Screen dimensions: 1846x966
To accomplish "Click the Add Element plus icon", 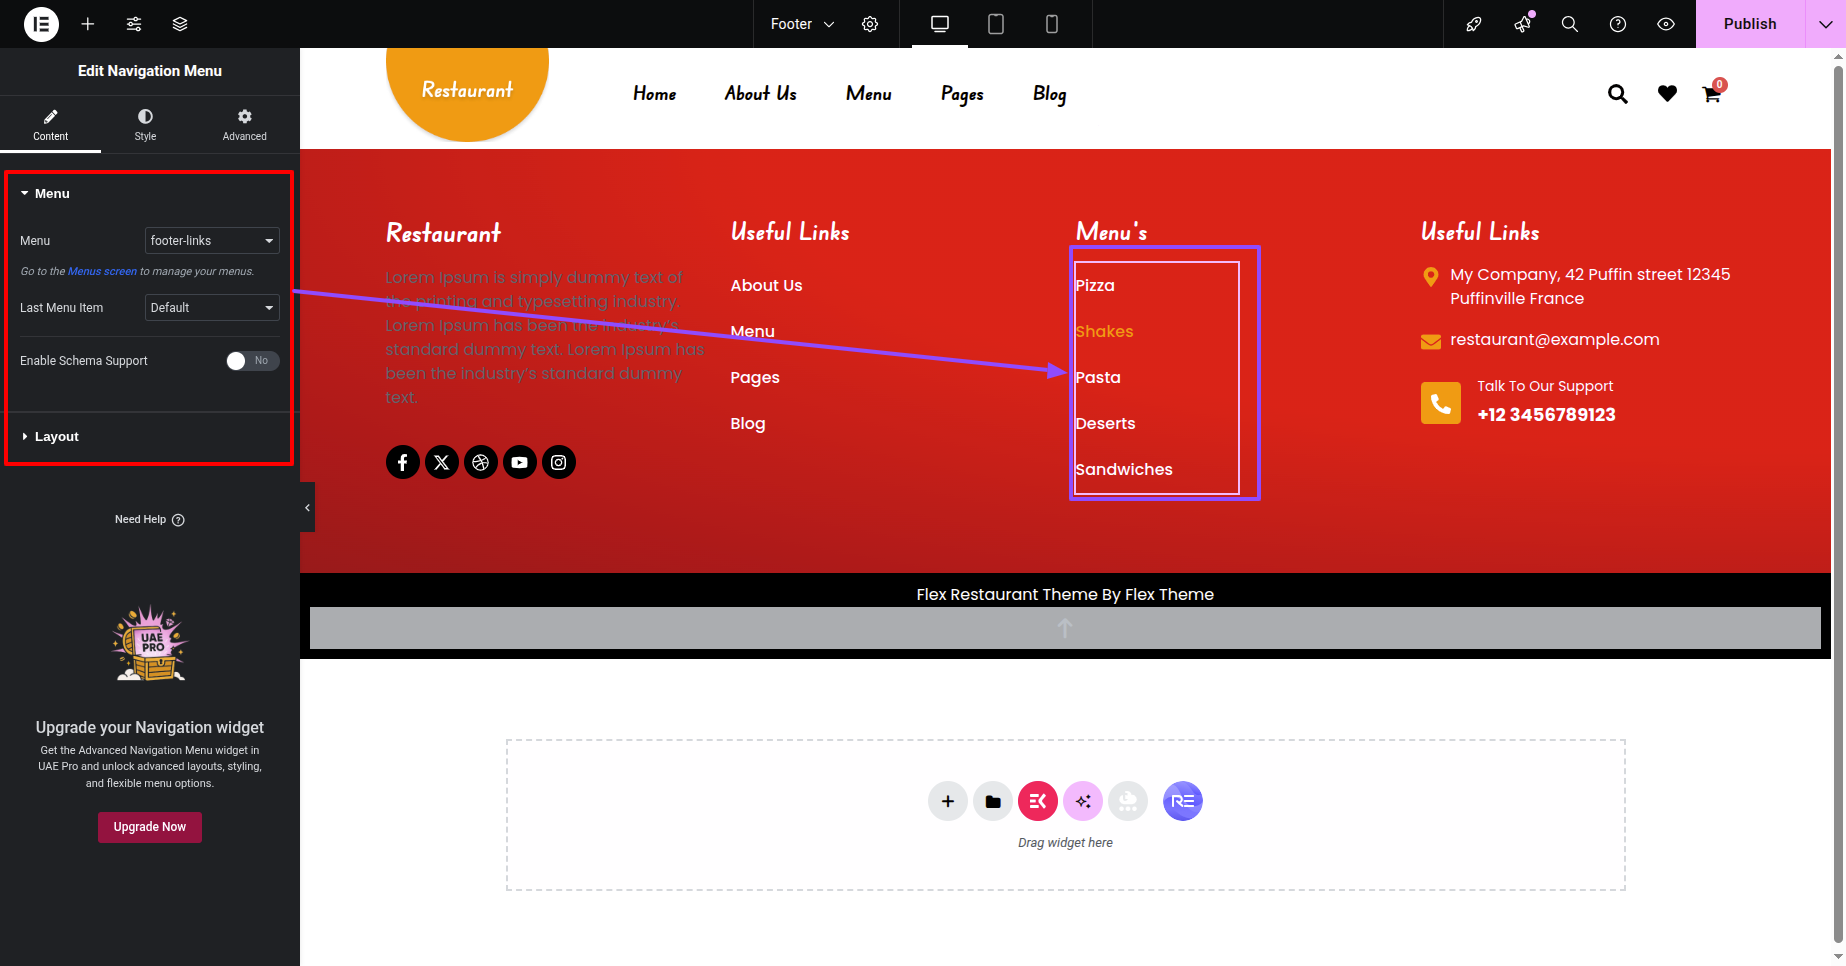I will point(88,24).
